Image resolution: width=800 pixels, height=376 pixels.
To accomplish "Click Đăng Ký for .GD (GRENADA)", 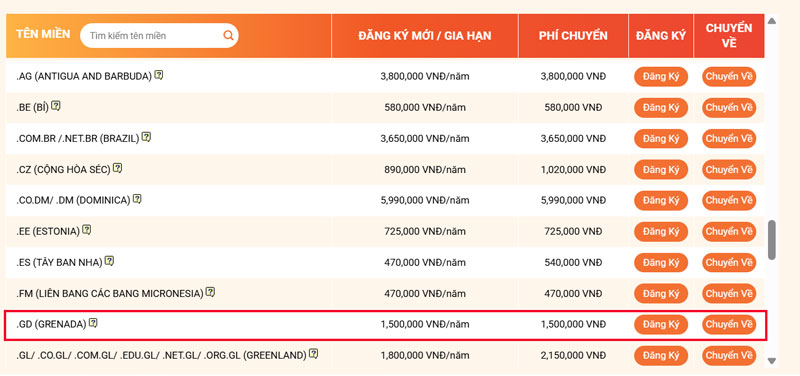I will pos(661,324).
